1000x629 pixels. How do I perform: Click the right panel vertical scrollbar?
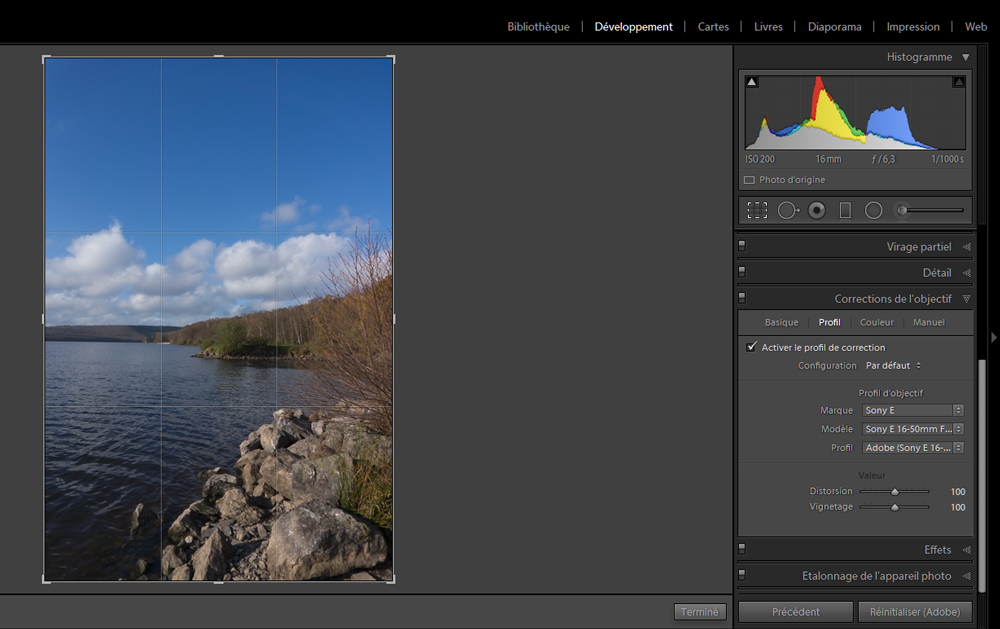982,475
